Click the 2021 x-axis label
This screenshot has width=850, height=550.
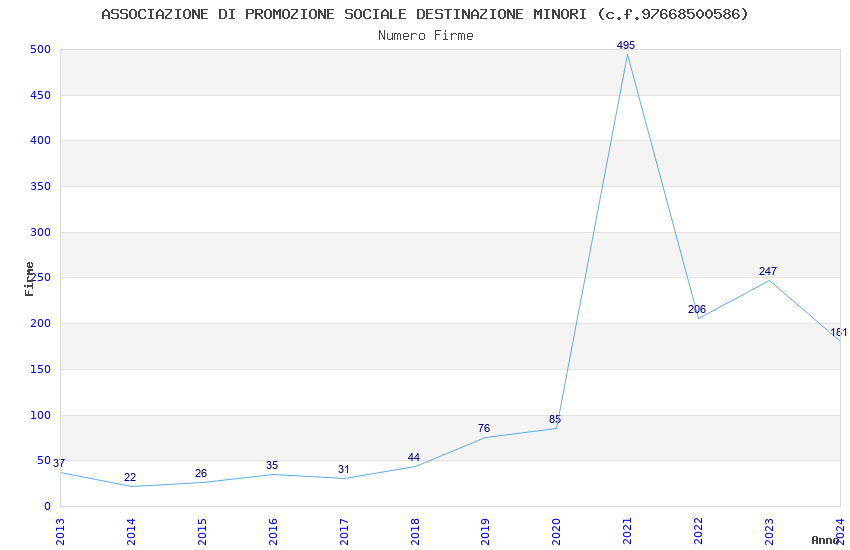click(627, 532)
